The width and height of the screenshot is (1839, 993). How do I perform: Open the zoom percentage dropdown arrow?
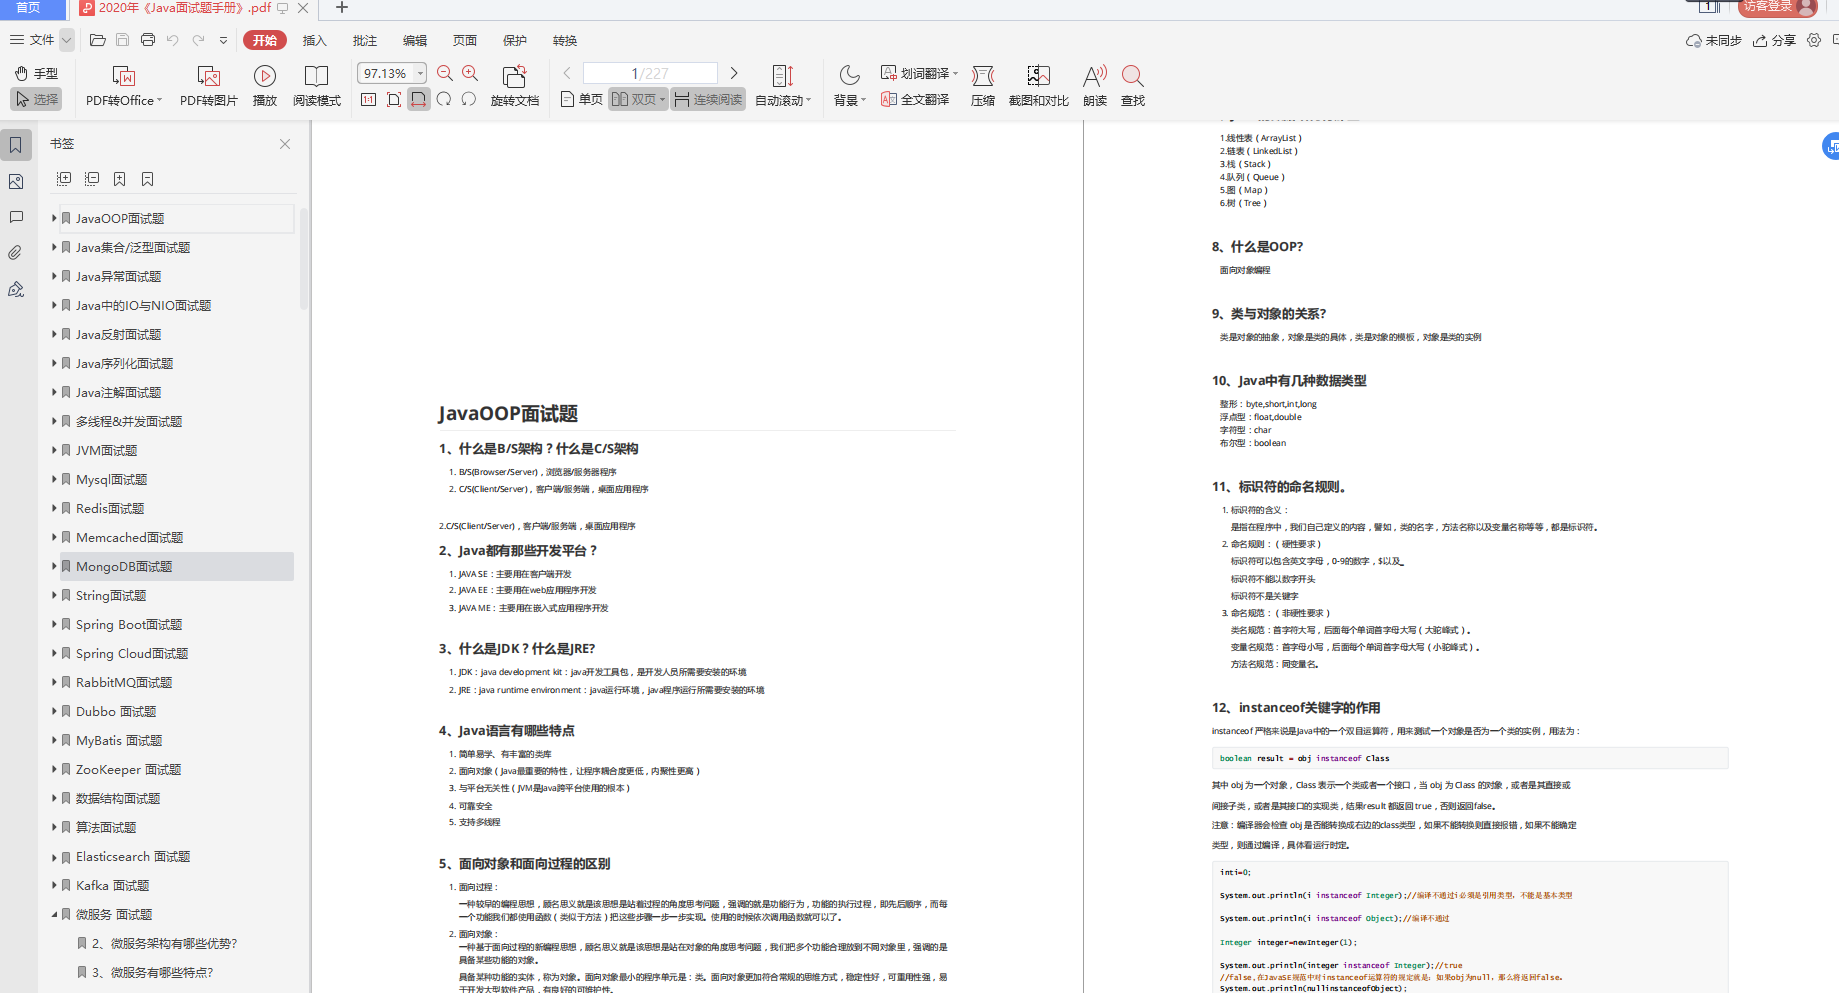point(421,73)
